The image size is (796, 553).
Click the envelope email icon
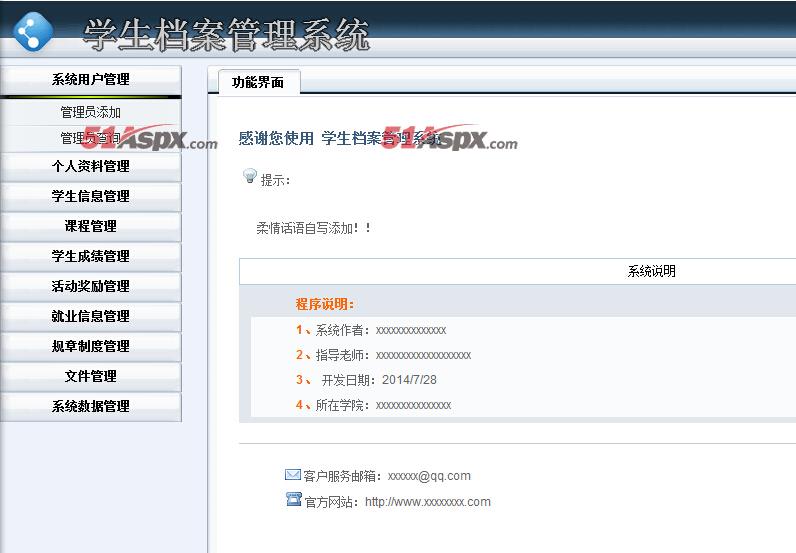pos(293,475)
